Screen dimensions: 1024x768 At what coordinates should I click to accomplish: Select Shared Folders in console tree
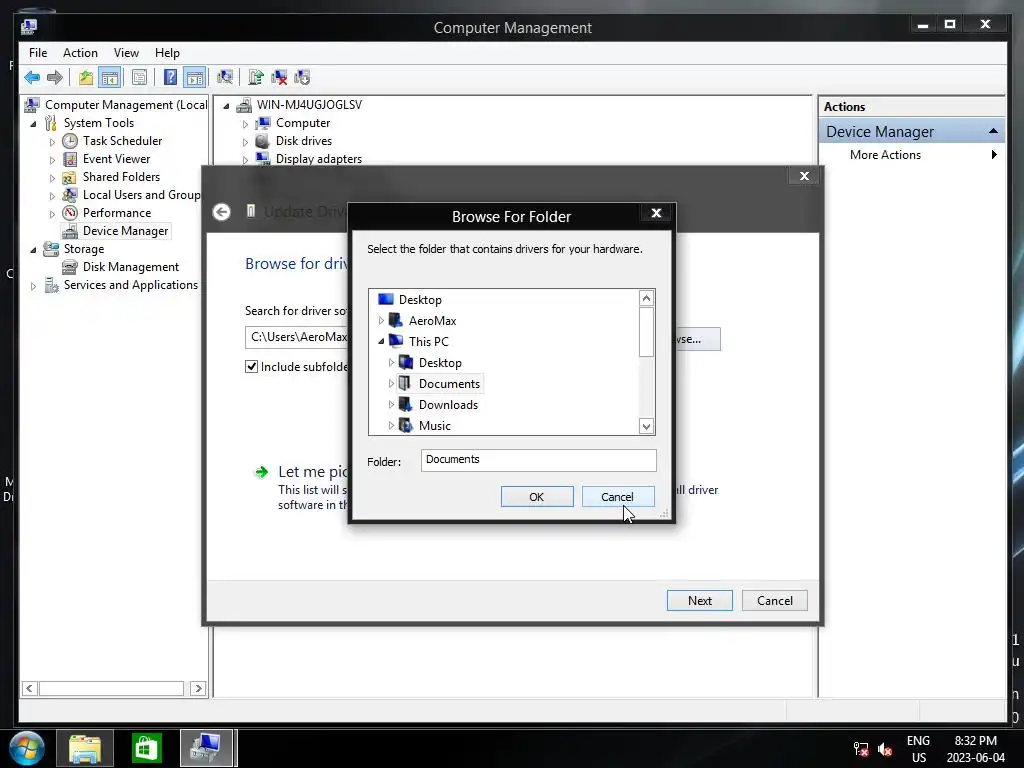pos(121,176)
